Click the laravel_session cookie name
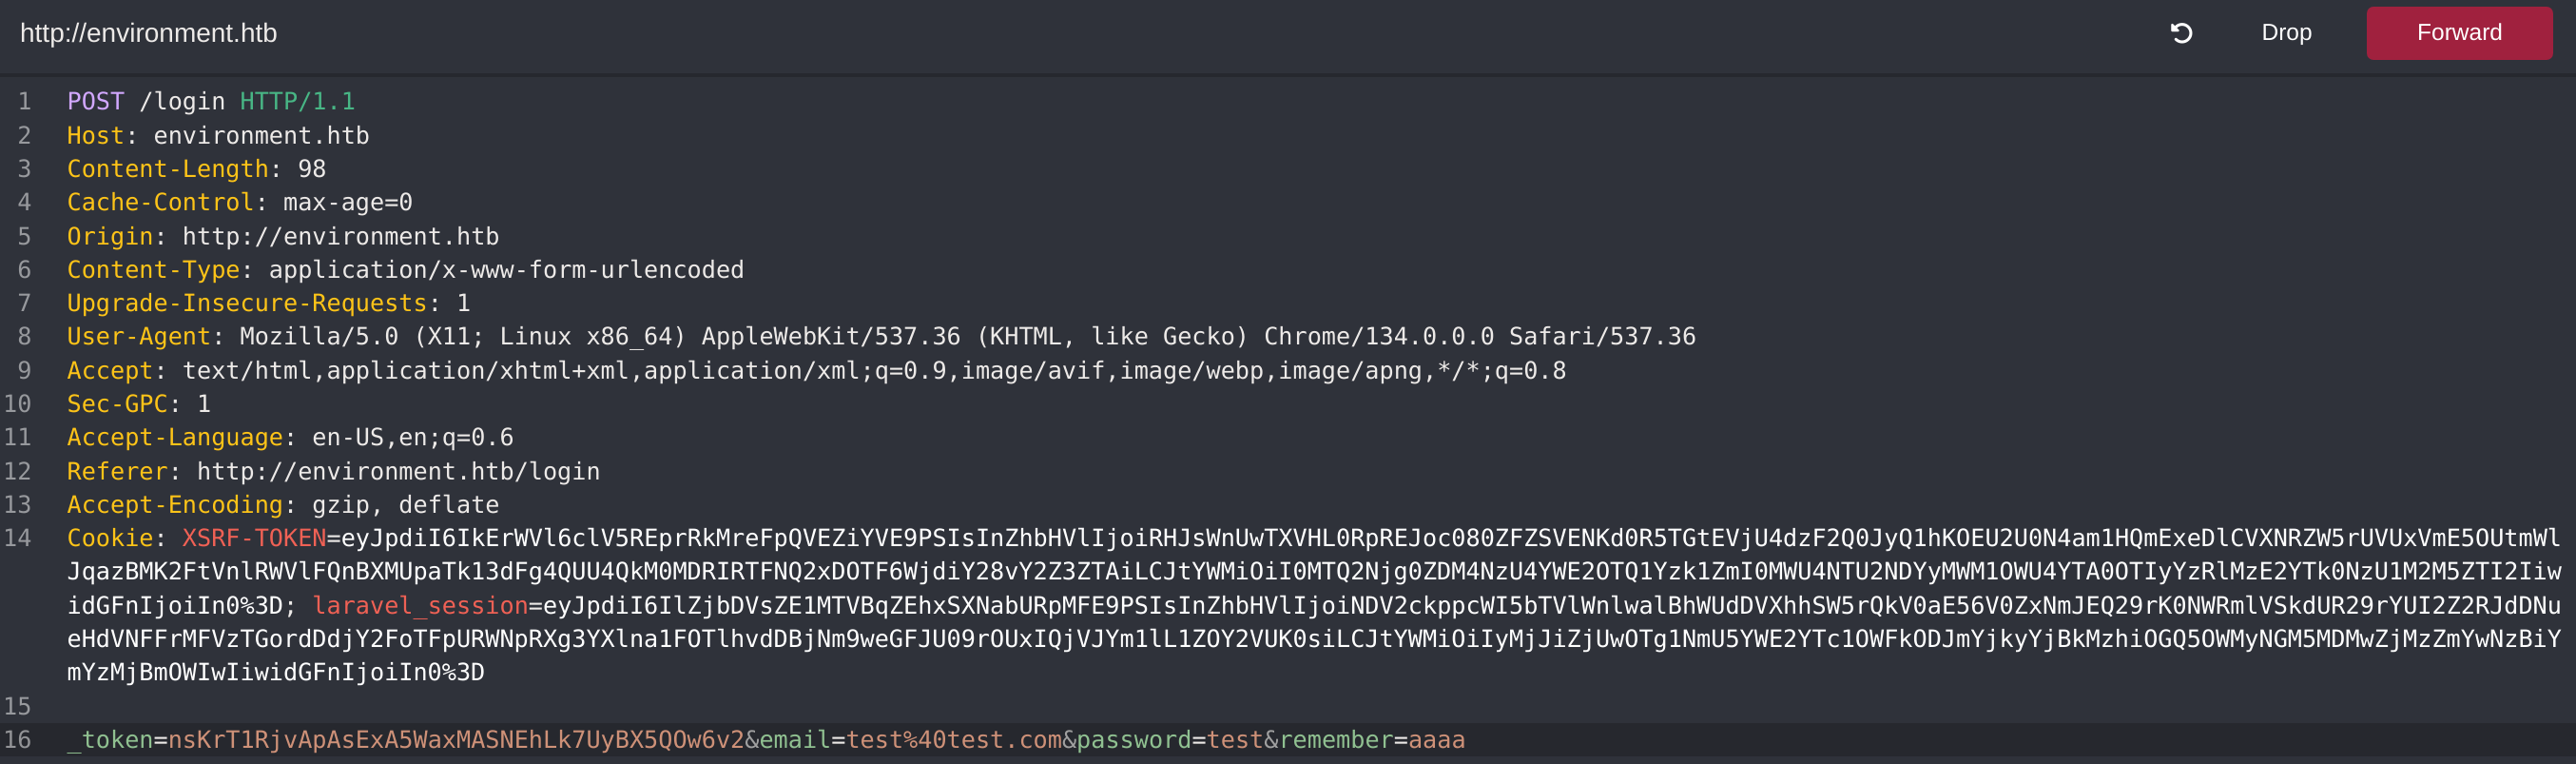 click(x=420, y=606)
